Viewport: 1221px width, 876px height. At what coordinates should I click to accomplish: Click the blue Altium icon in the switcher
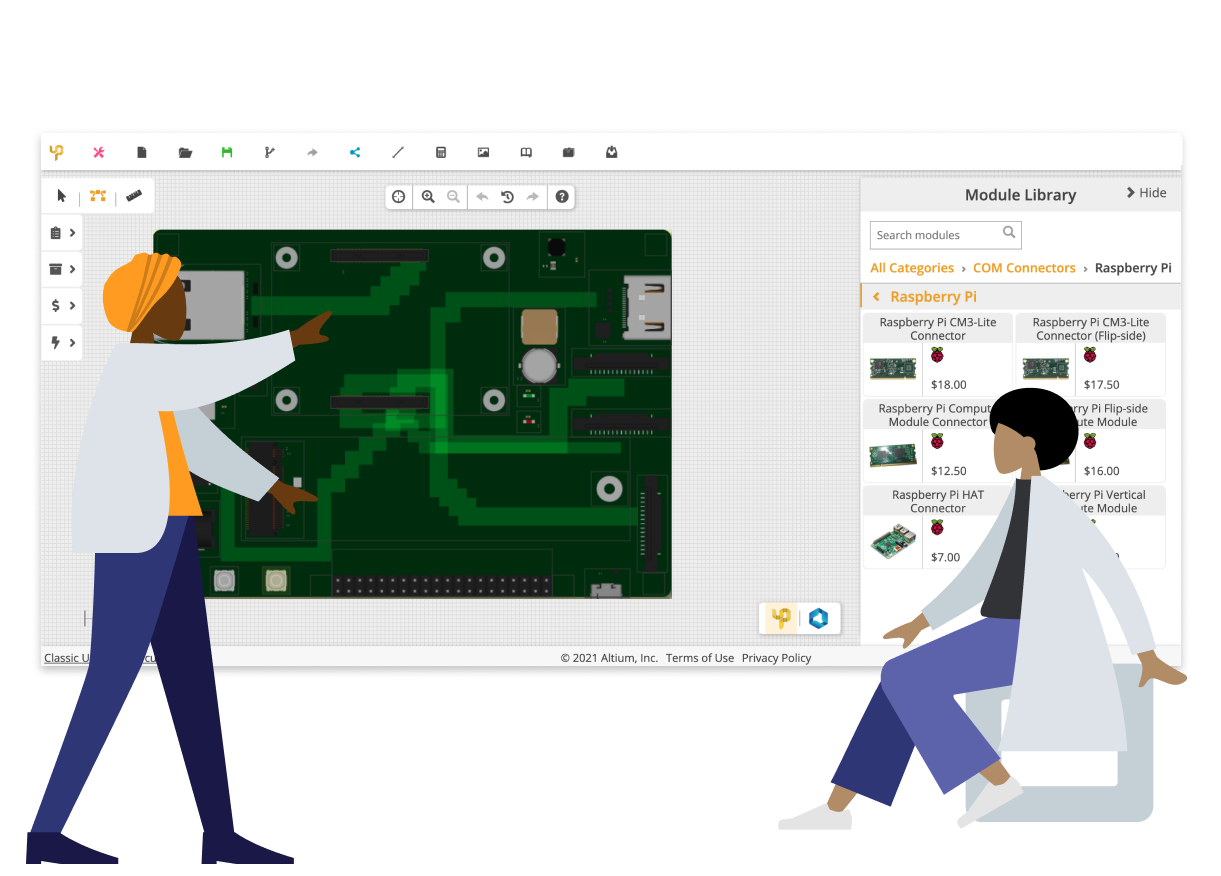(x=819, y=619)
